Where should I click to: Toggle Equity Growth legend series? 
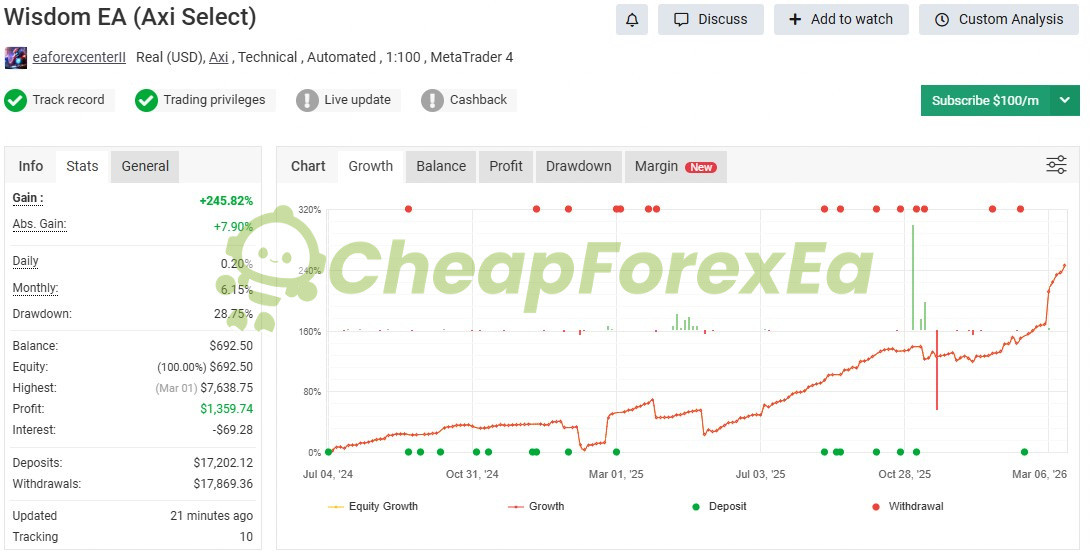coord(373,507)
